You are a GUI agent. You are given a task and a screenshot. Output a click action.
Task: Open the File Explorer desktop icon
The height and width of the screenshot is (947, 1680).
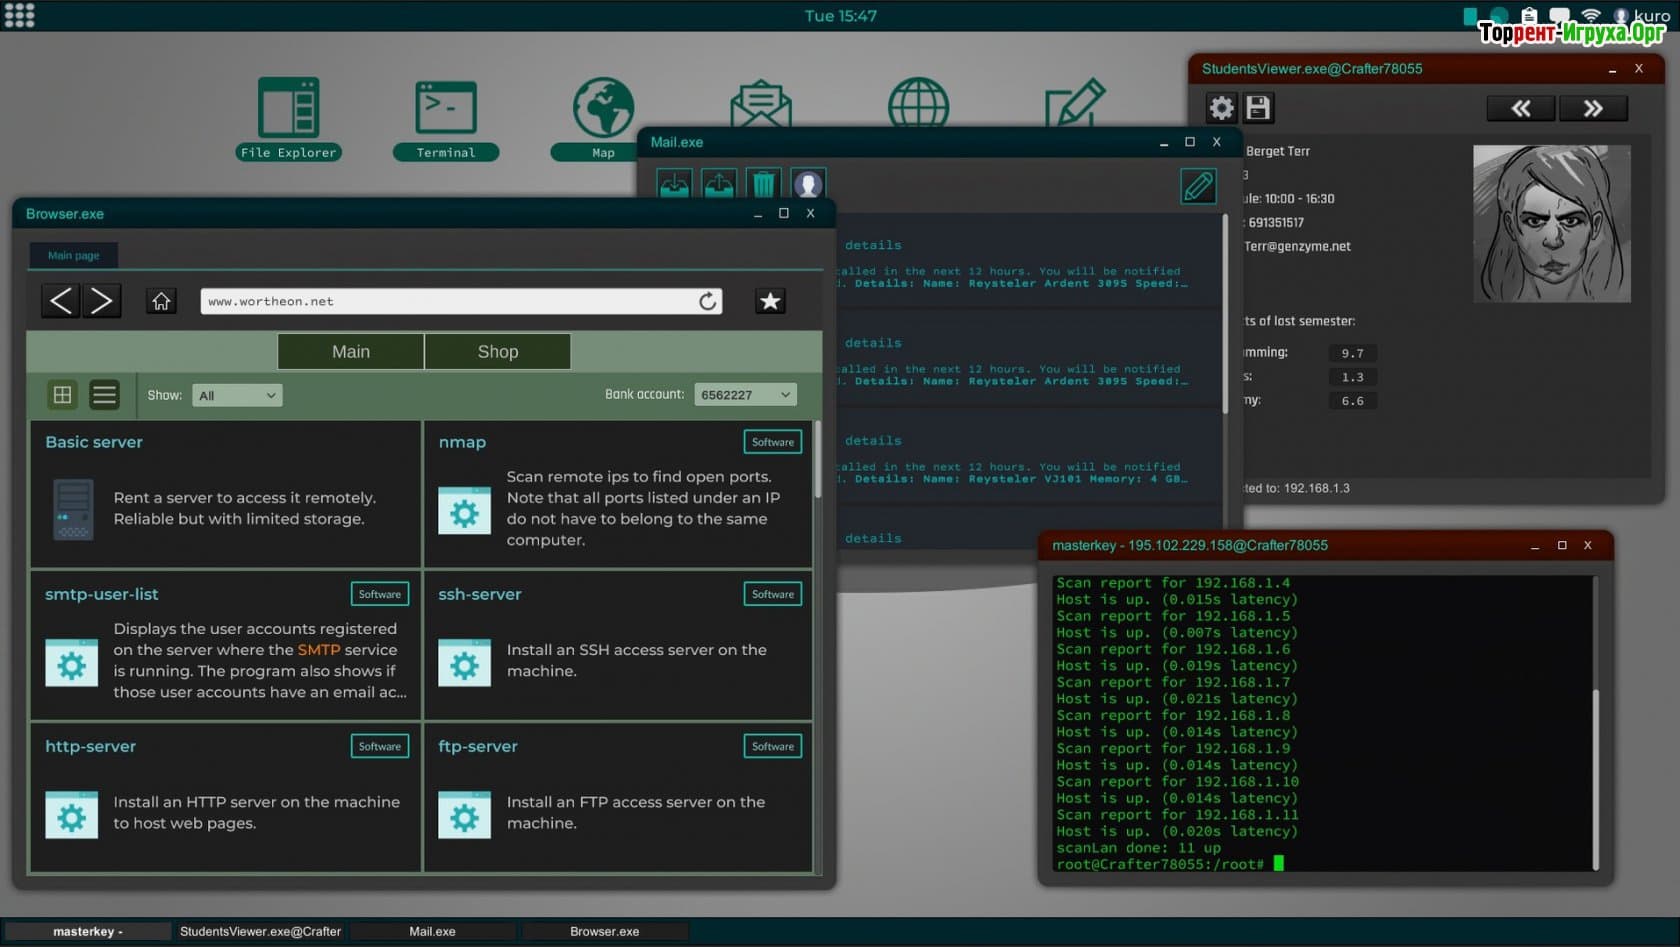pyautogui.click(x=288, y=117)
